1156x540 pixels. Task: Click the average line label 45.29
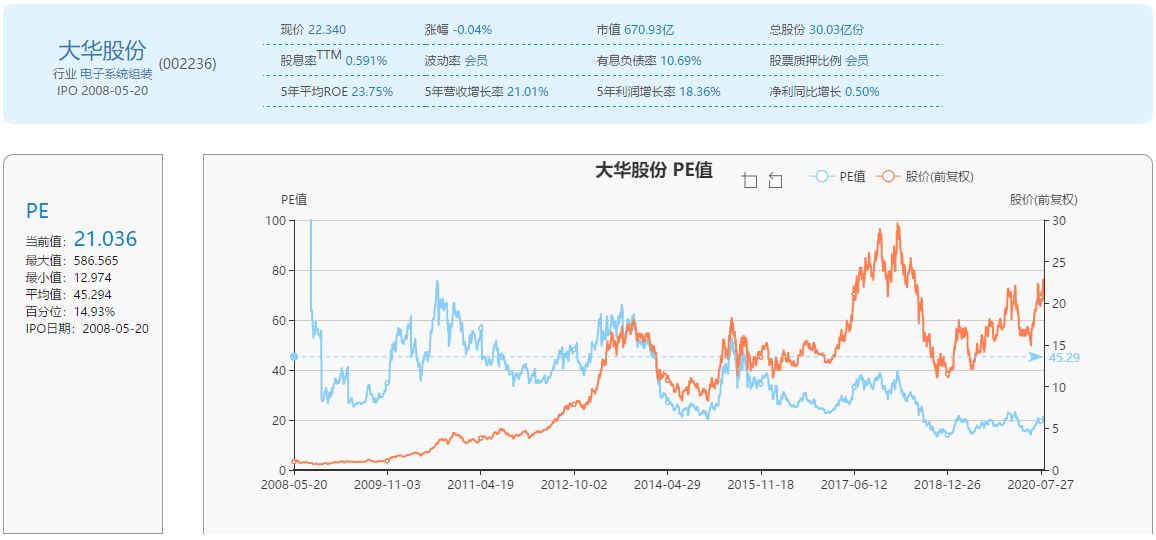coord(1064,358)
